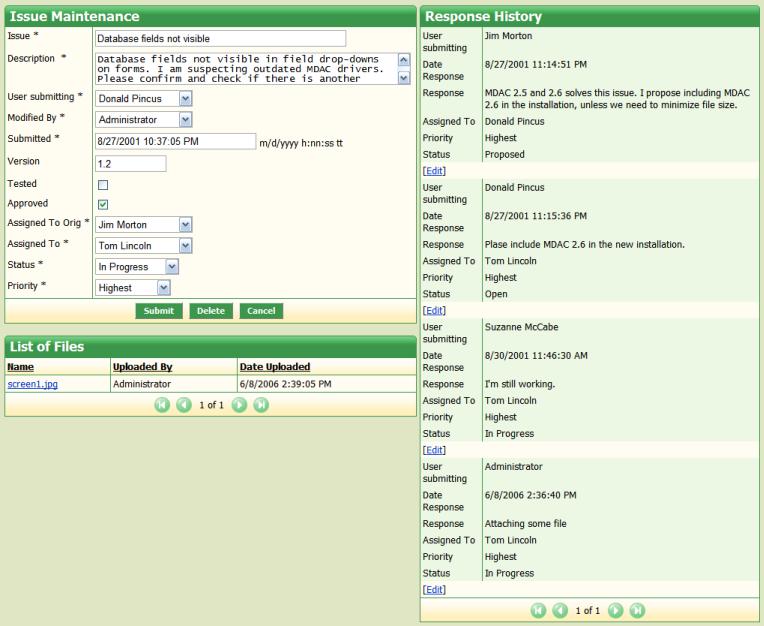
Task: Go to previous page in List of Files
Action: [183, 405]
